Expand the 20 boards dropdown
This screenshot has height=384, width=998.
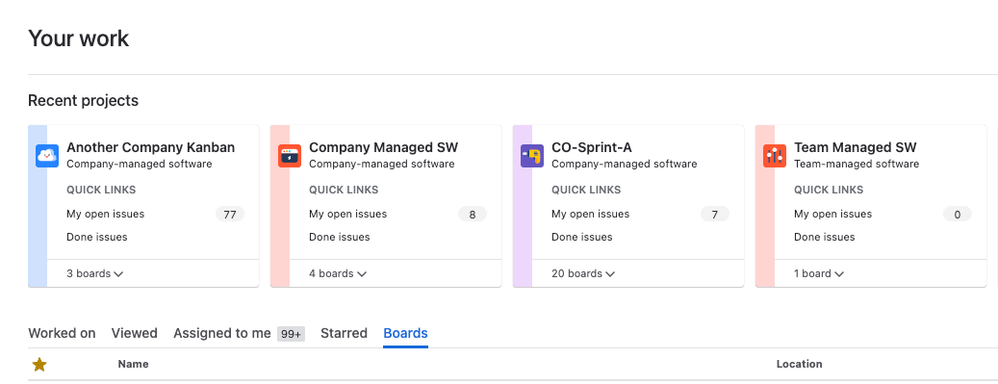(x=583, y=274)
